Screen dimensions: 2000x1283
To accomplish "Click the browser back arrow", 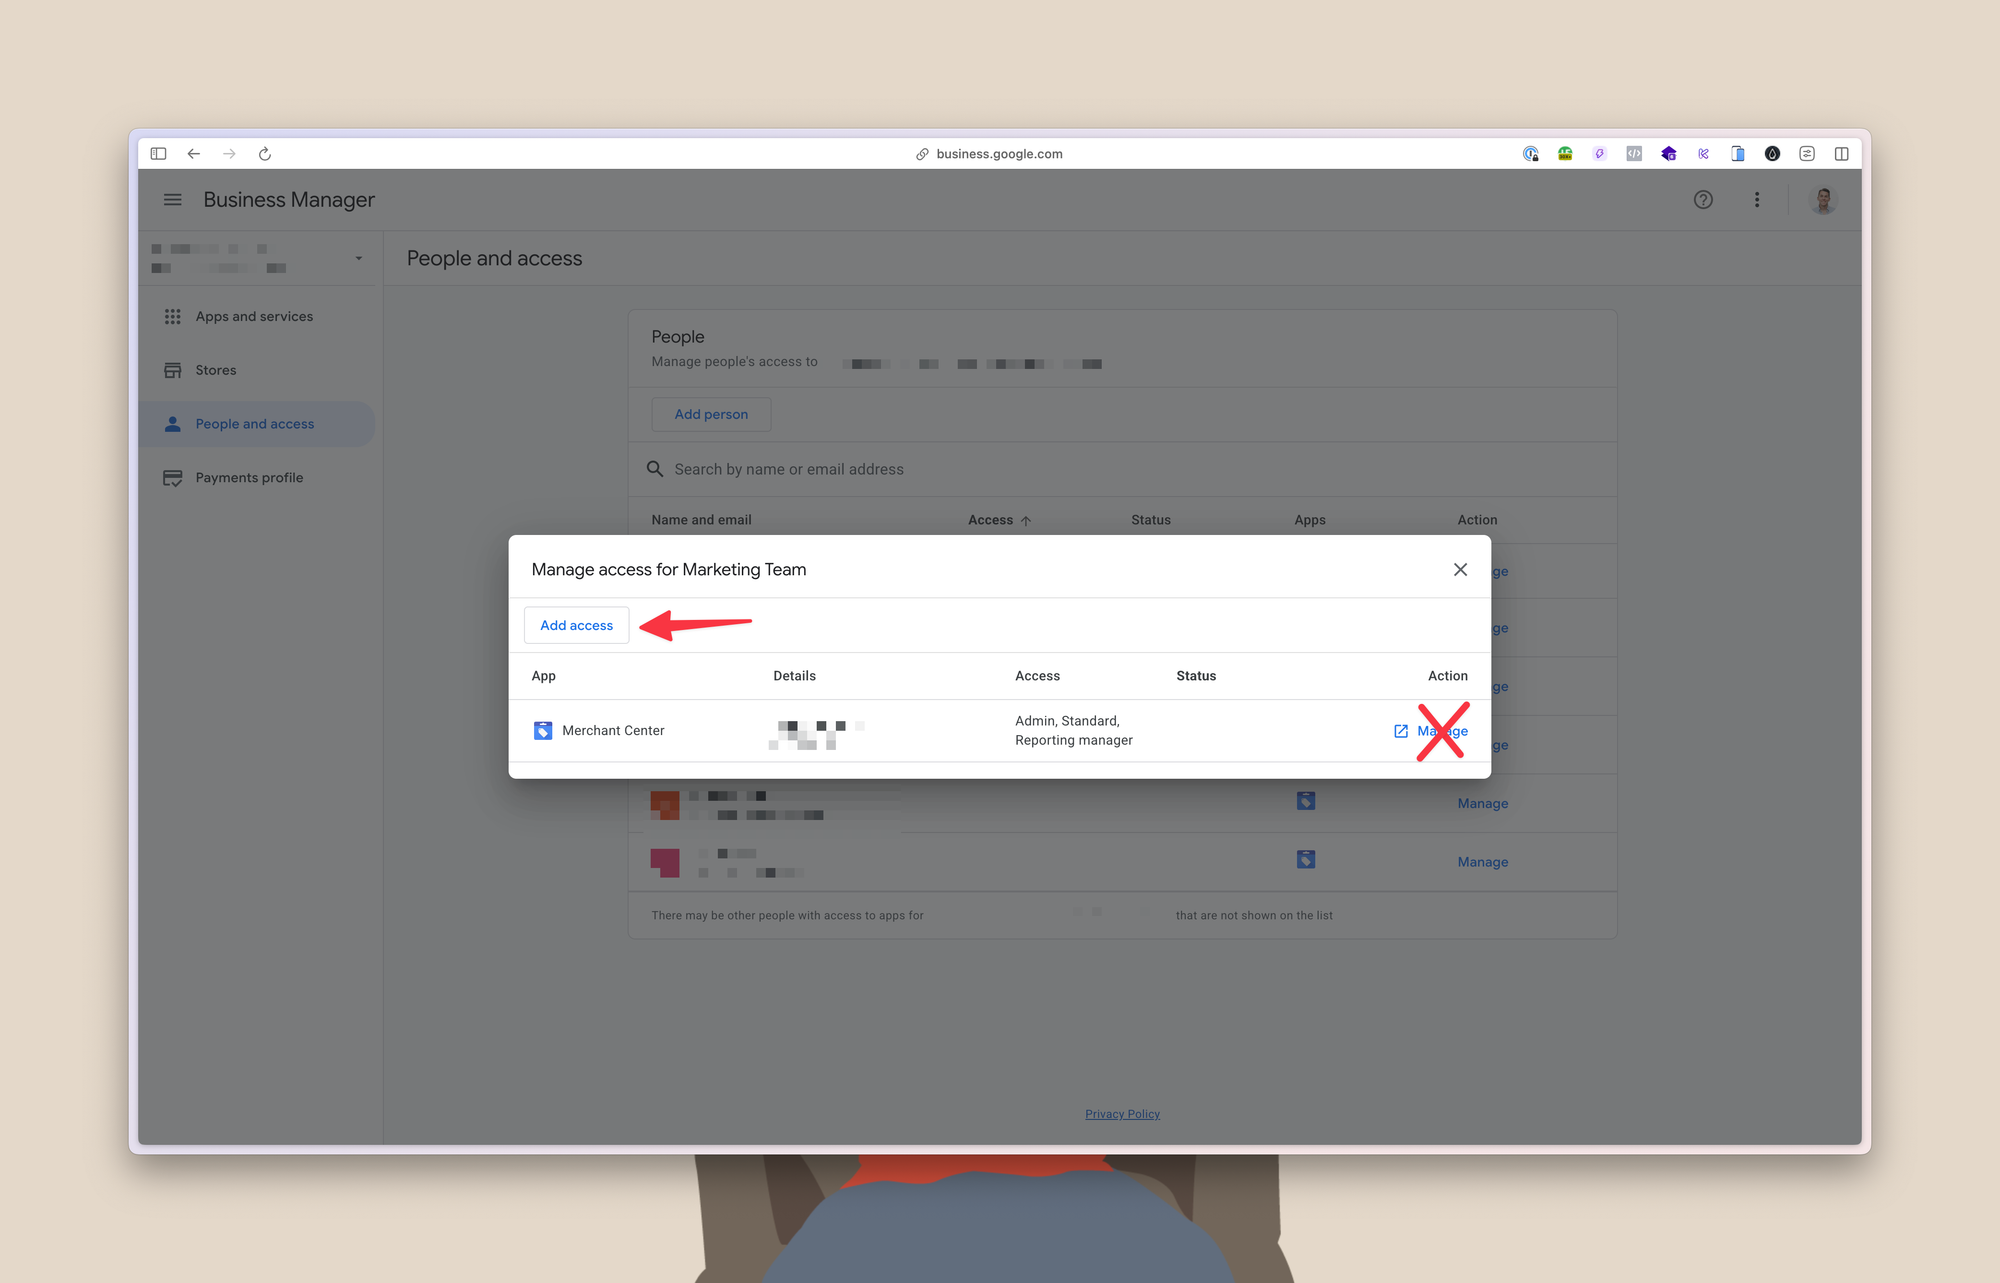I will 194,154.
